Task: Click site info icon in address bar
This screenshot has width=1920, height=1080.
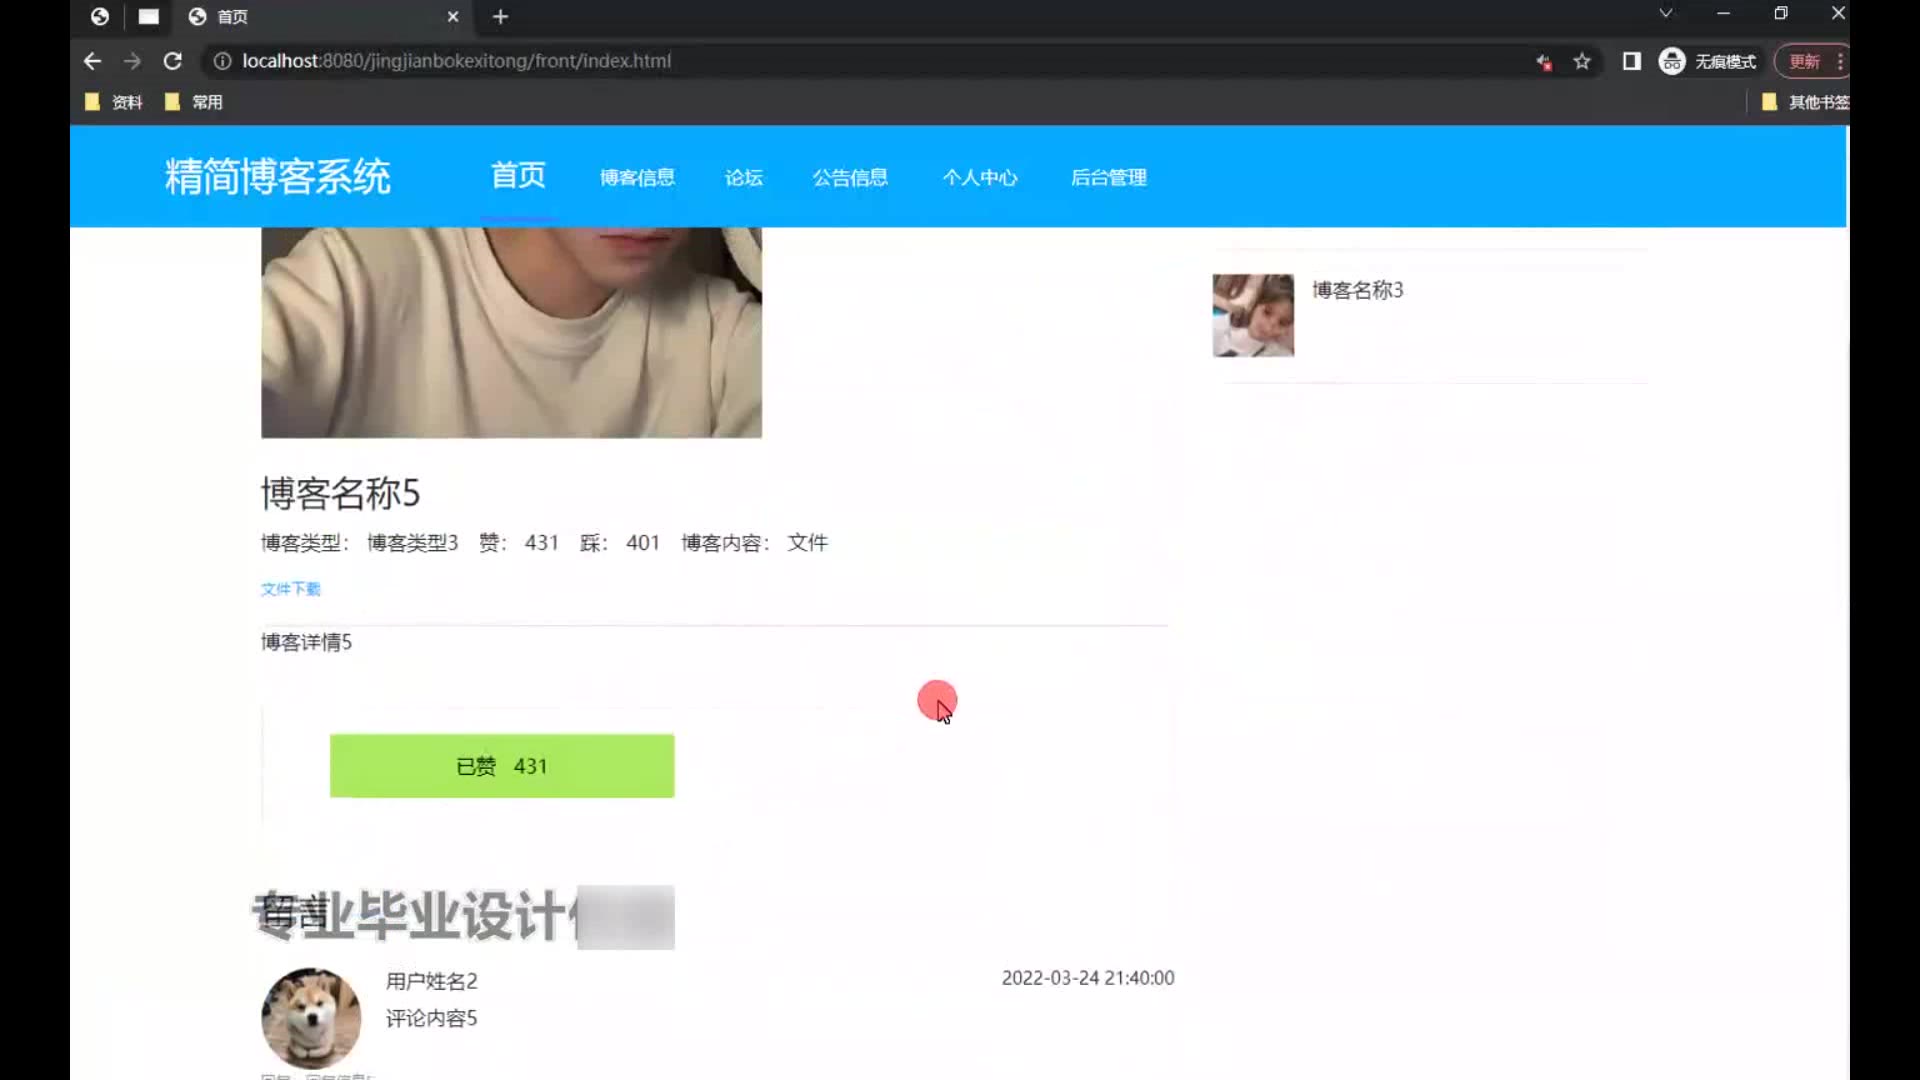Action: pos(222,61)
